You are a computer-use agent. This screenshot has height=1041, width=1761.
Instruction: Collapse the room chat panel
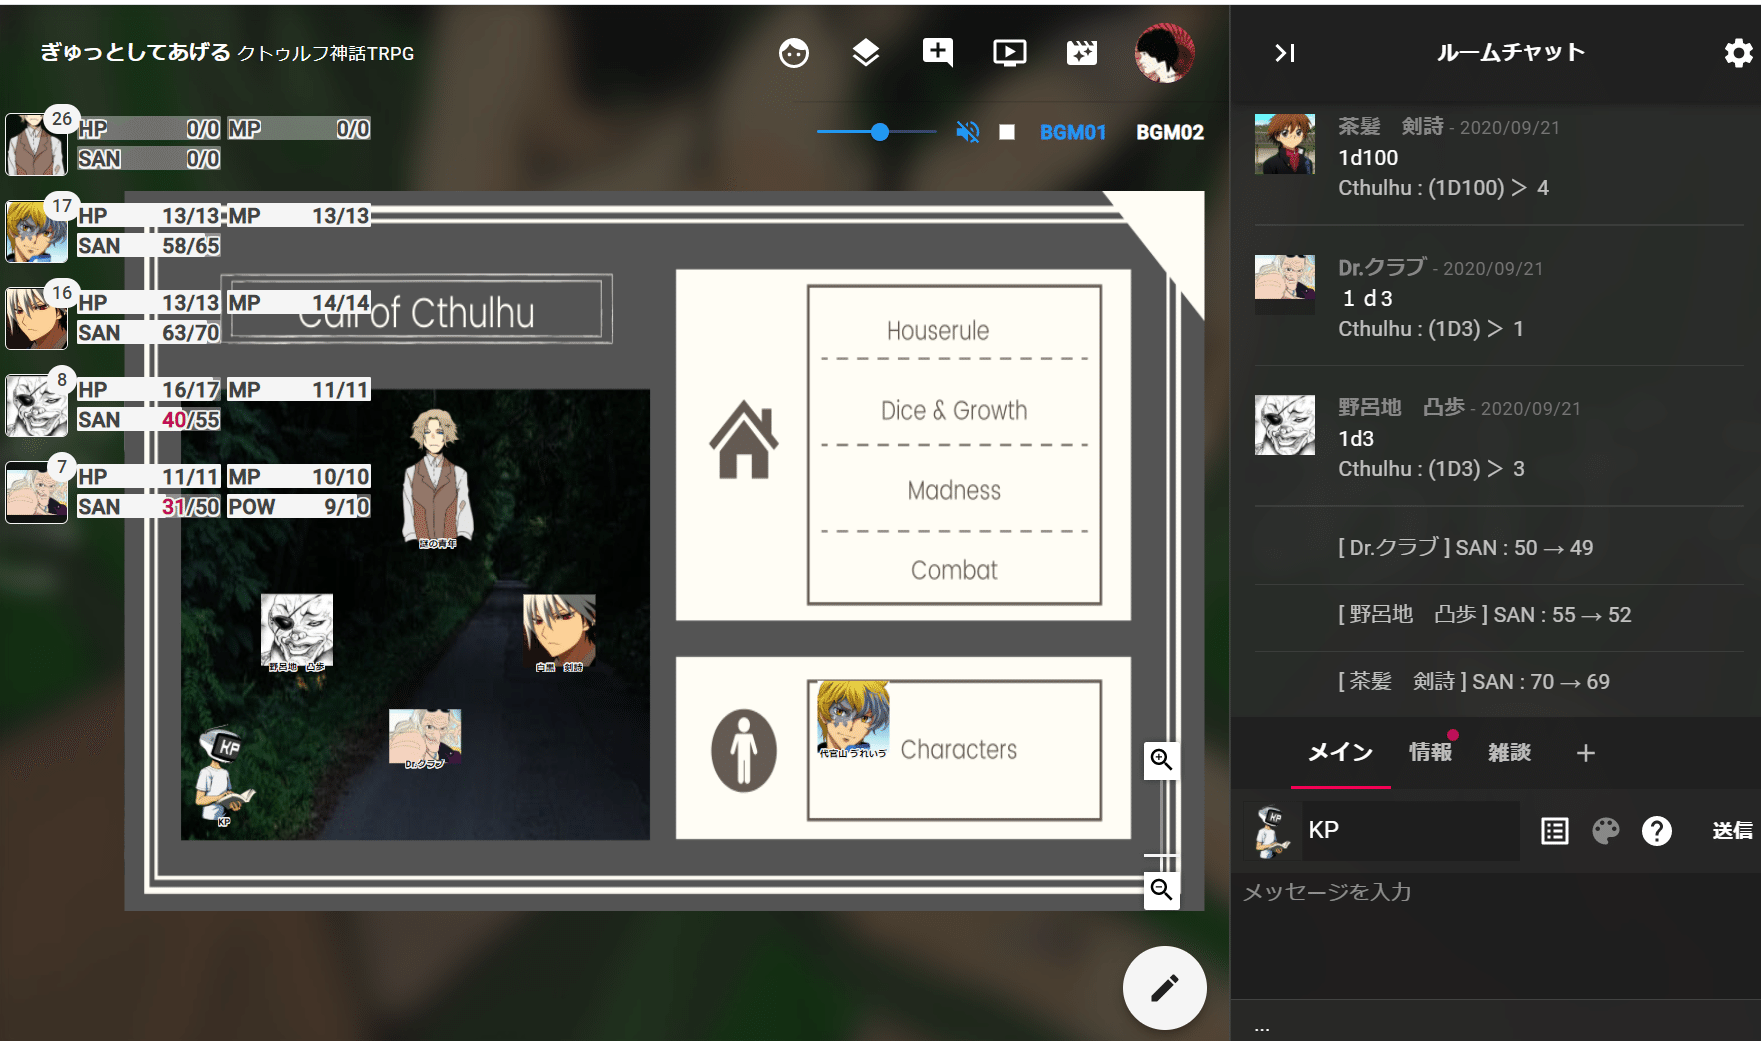pyautogui.click(x=1285, y=53)
